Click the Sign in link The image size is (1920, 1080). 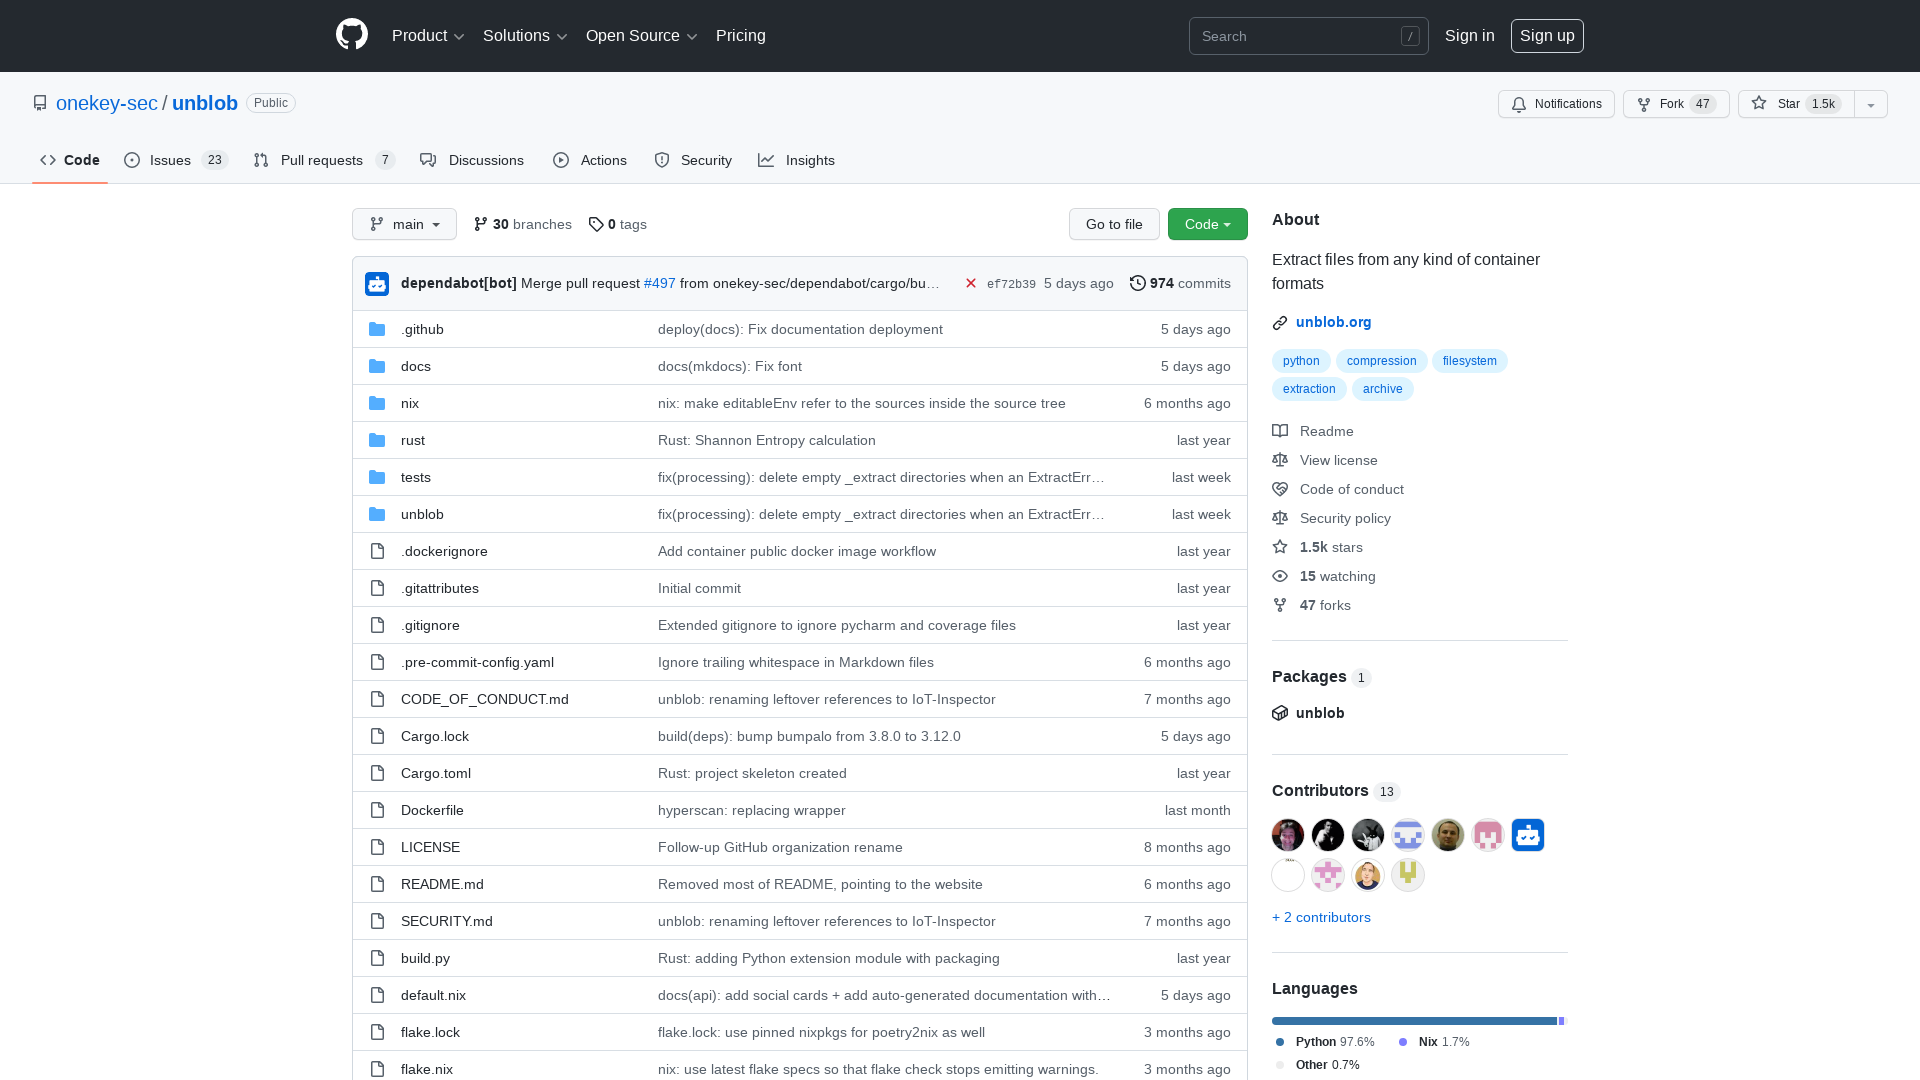(x=1470, y=36)
